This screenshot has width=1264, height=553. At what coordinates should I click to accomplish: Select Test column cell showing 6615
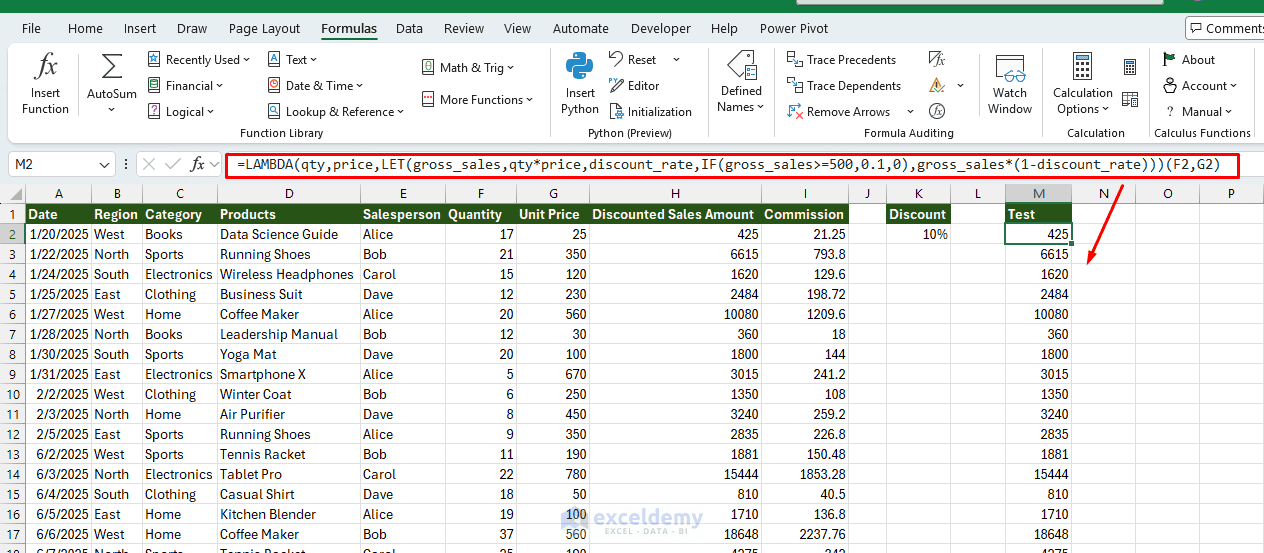(1038, 254)
